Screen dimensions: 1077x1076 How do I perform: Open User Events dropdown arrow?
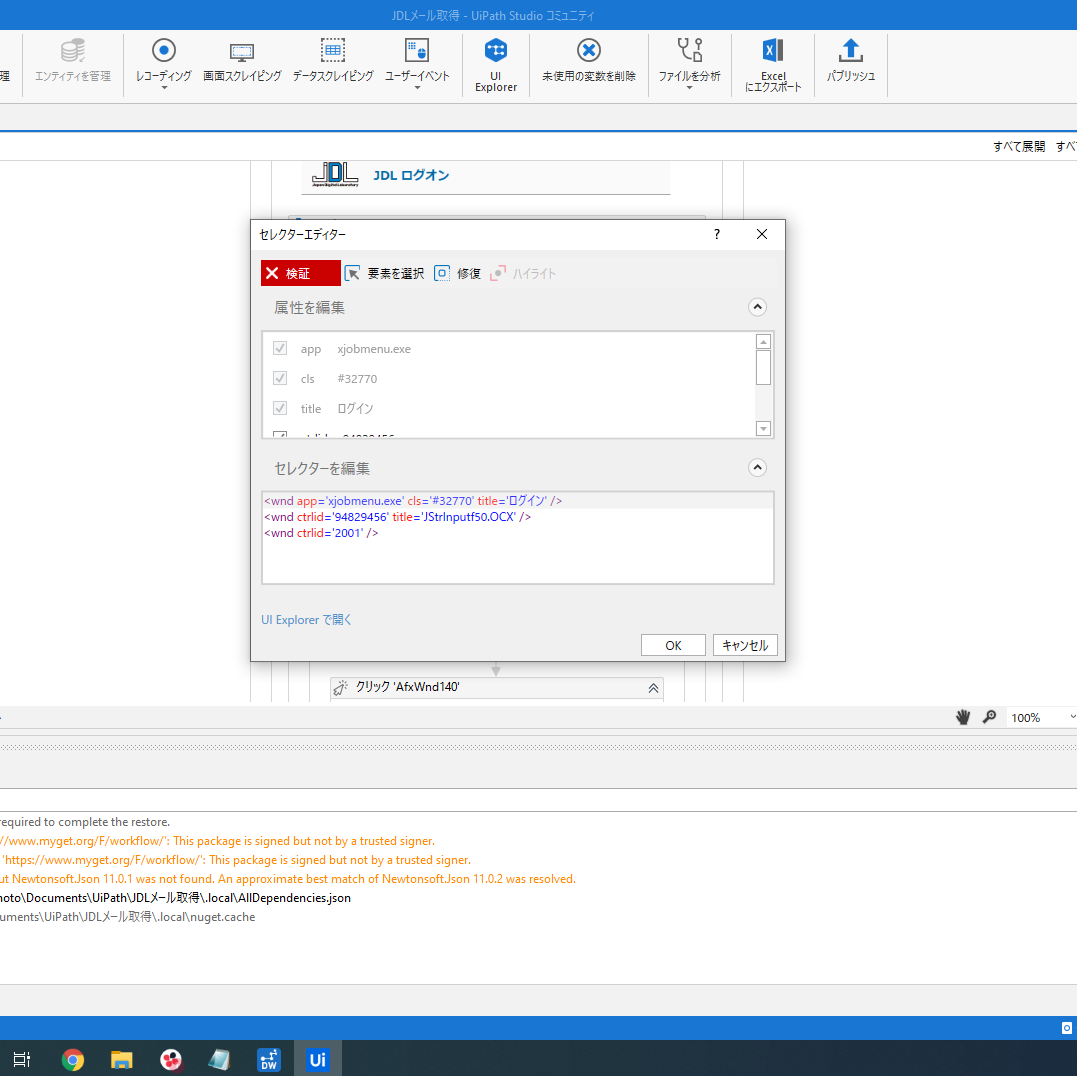417,88
